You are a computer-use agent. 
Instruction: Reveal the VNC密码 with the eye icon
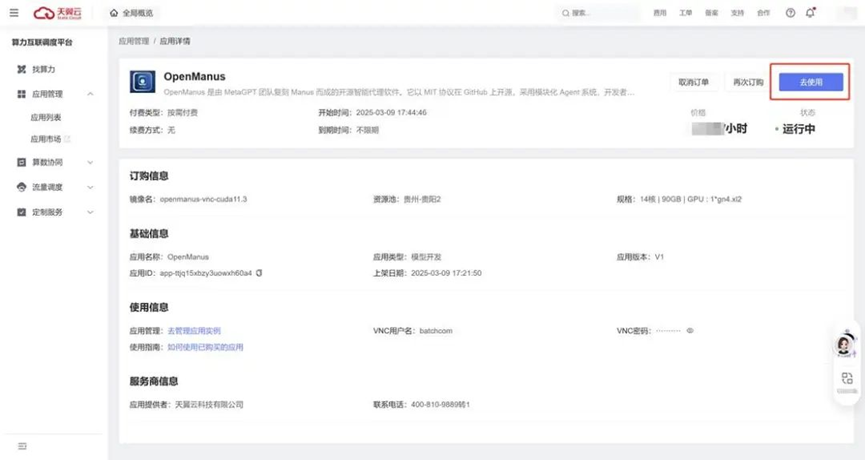[690, 330]
